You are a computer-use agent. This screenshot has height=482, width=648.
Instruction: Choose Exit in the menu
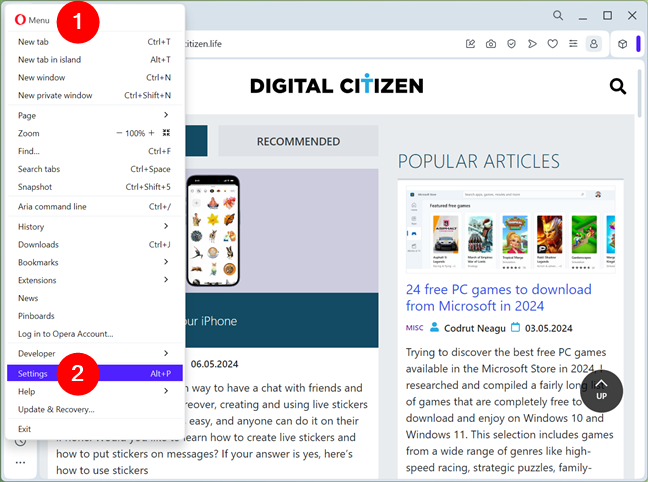pyautogui.click(x=95, y=429)
